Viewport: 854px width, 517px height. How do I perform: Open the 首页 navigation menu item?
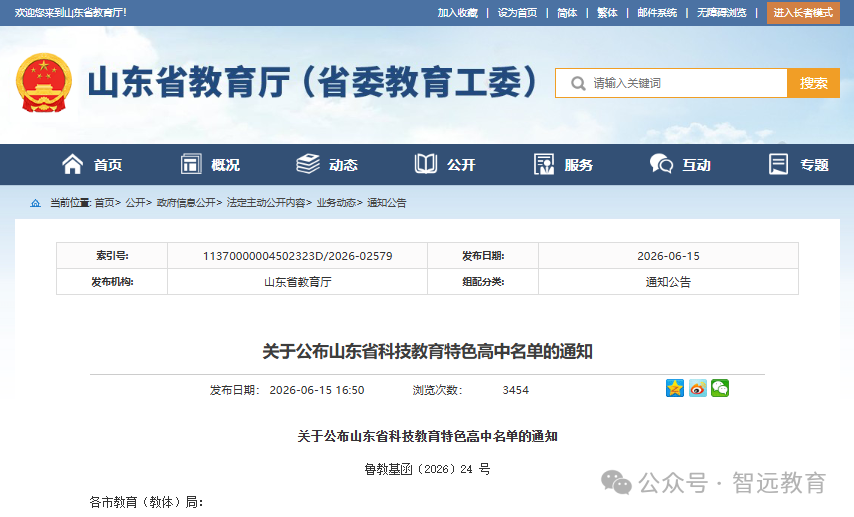108,165
